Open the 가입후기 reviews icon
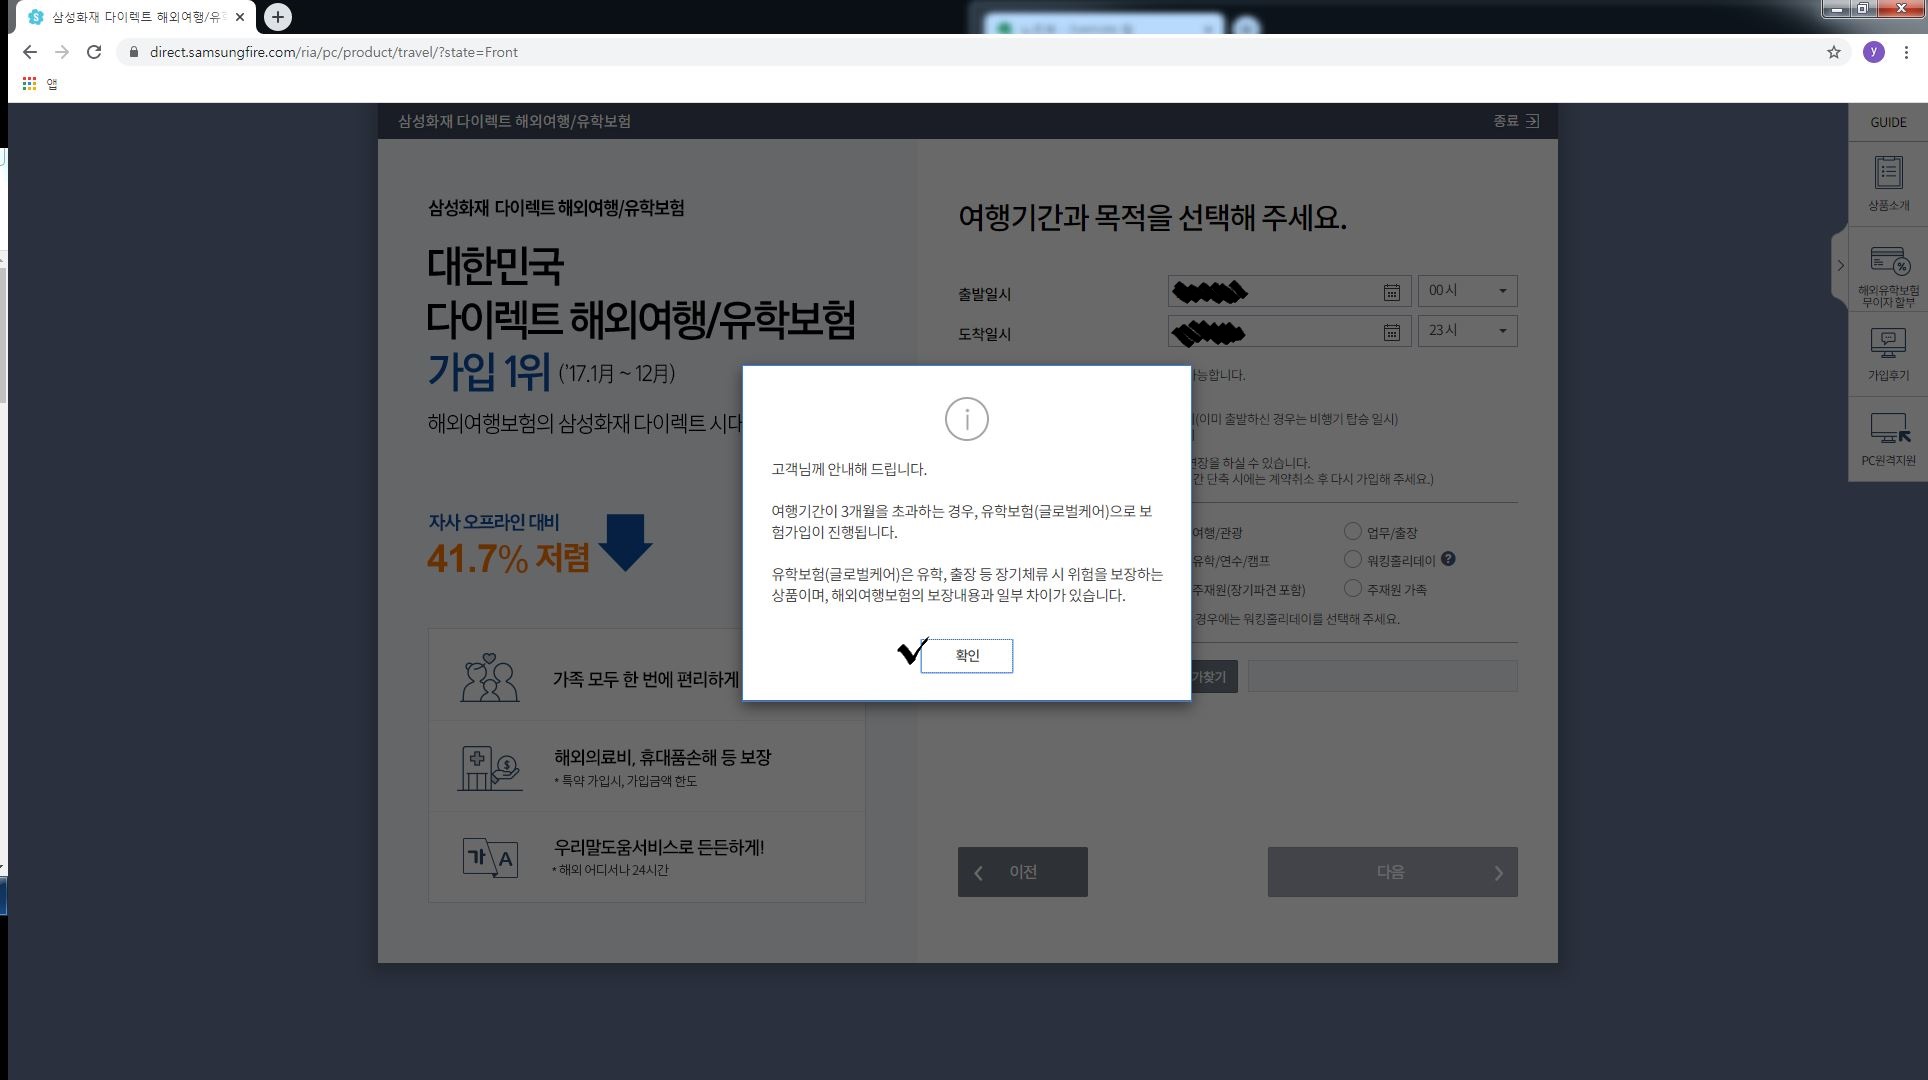Image resolution: width=1928 pixels, height=1080 pixels. [x=1888, y=355]
